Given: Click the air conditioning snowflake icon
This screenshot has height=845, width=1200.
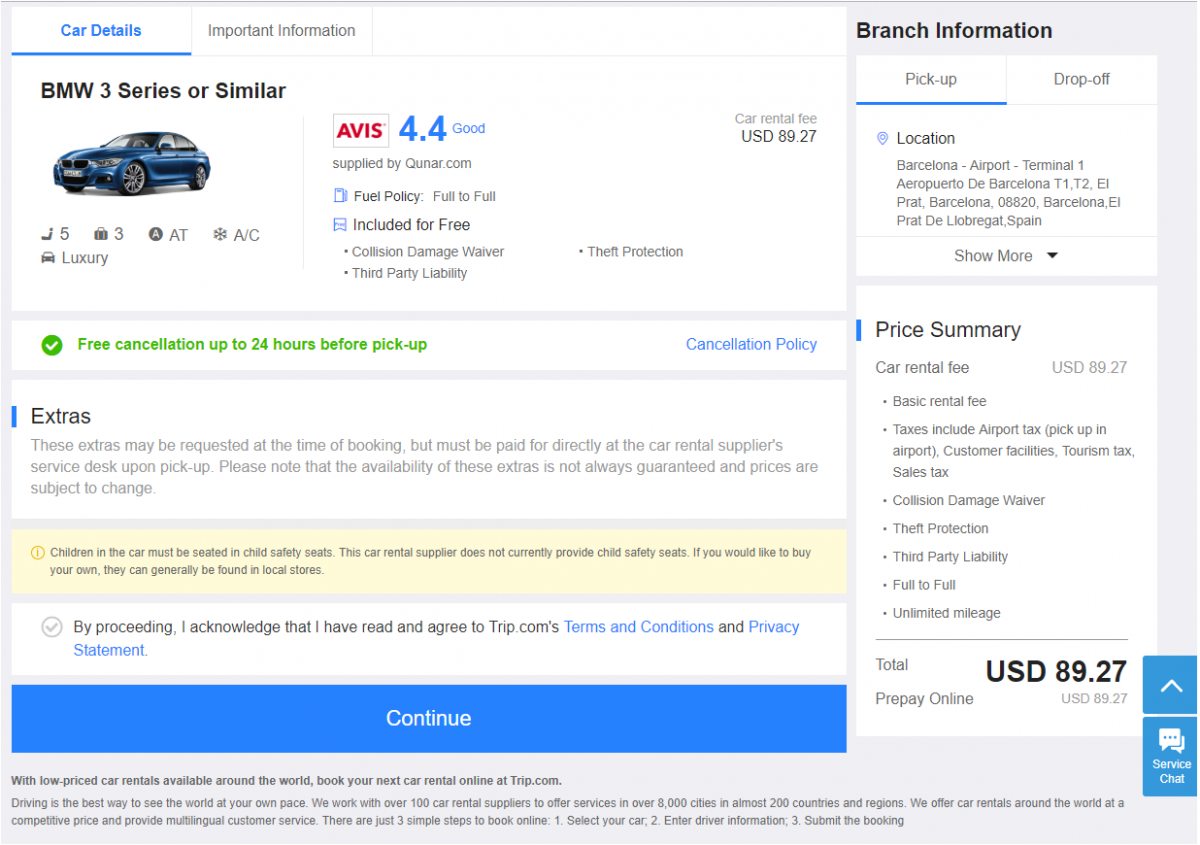Looking at the screenshot, I should [220, 235].
